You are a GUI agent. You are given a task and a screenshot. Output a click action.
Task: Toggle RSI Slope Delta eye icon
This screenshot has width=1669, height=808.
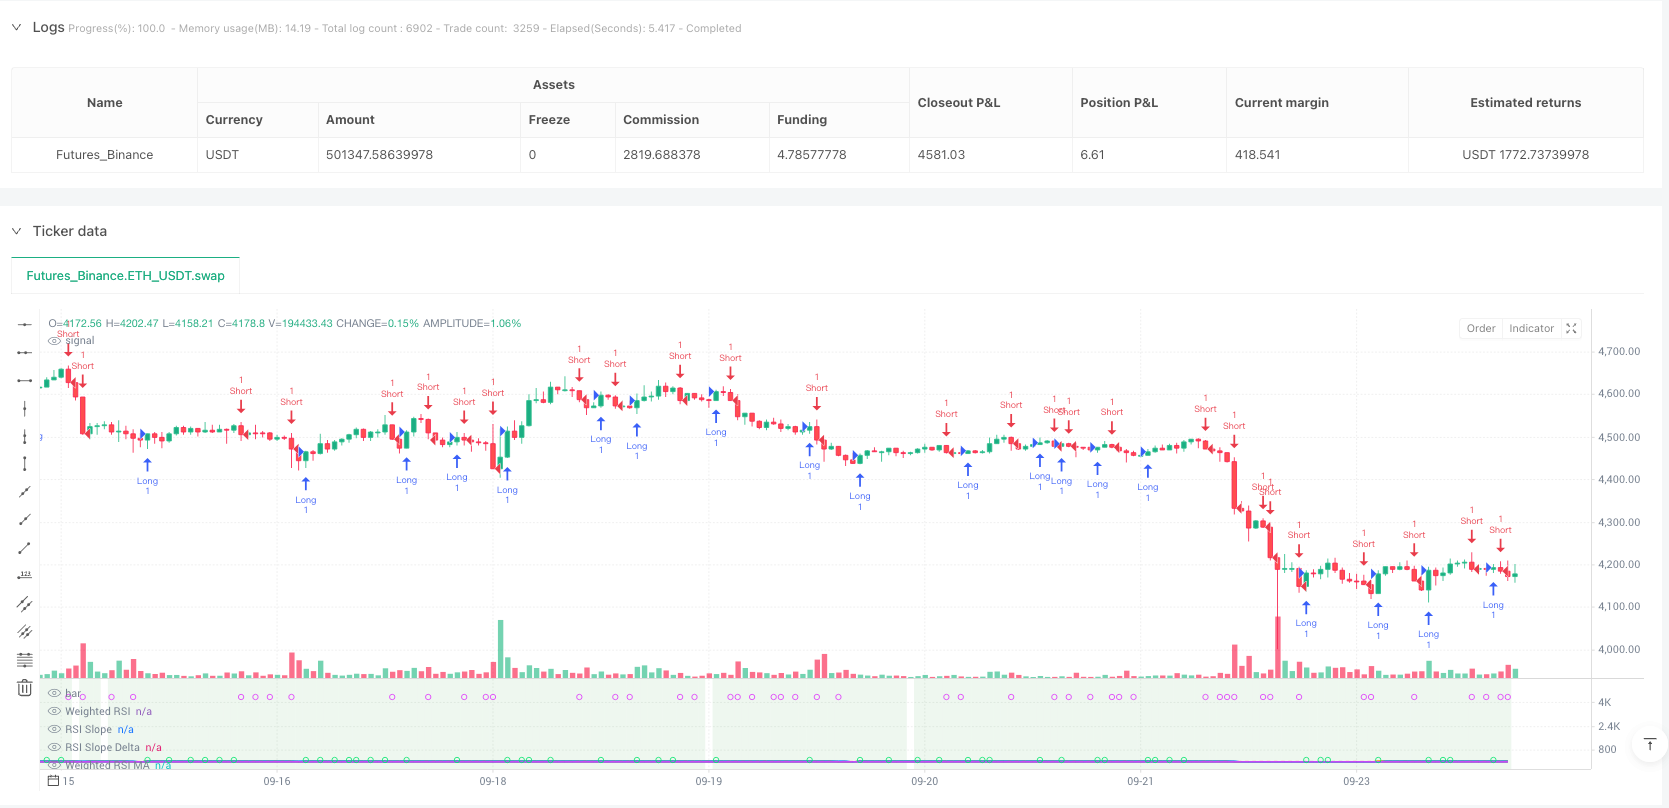tap(55, 748)
